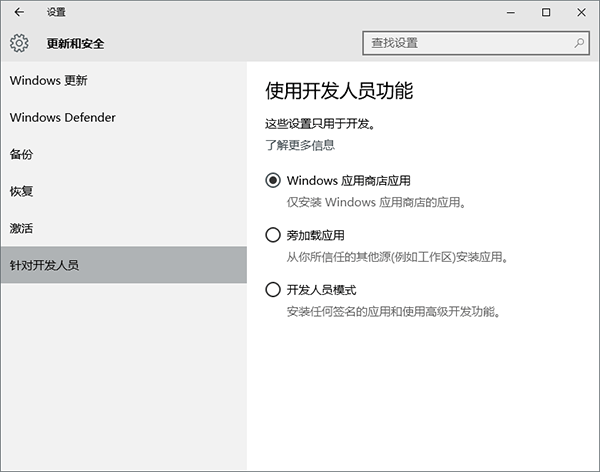Maximize the settings window

pos(546,13)
